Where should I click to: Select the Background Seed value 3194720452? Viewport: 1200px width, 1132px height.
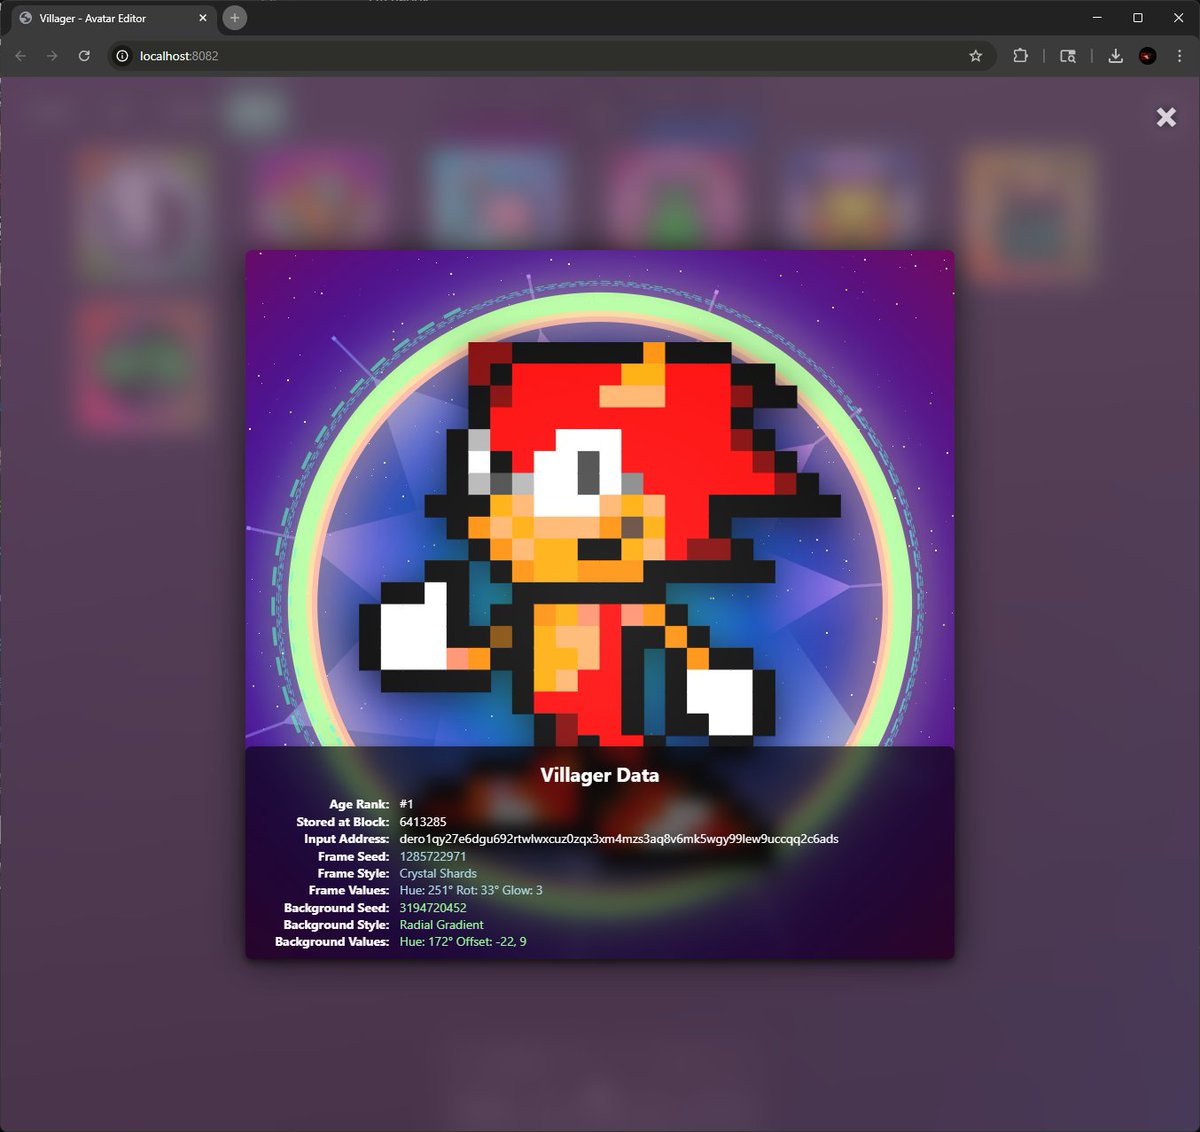pyautogui.click(x=433, y=908)
